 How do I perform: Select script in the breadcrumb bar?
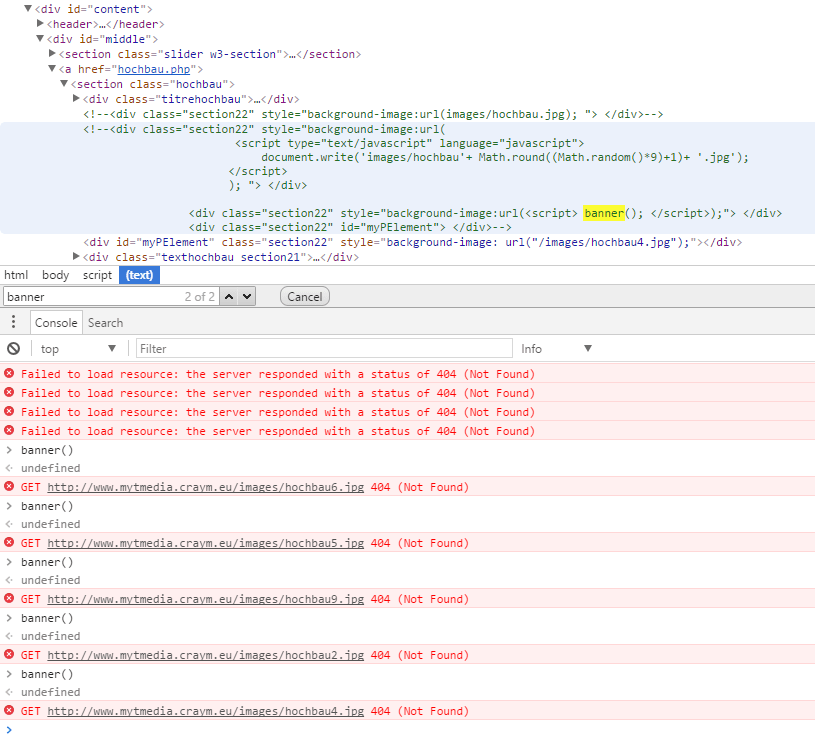coord(97,275)
